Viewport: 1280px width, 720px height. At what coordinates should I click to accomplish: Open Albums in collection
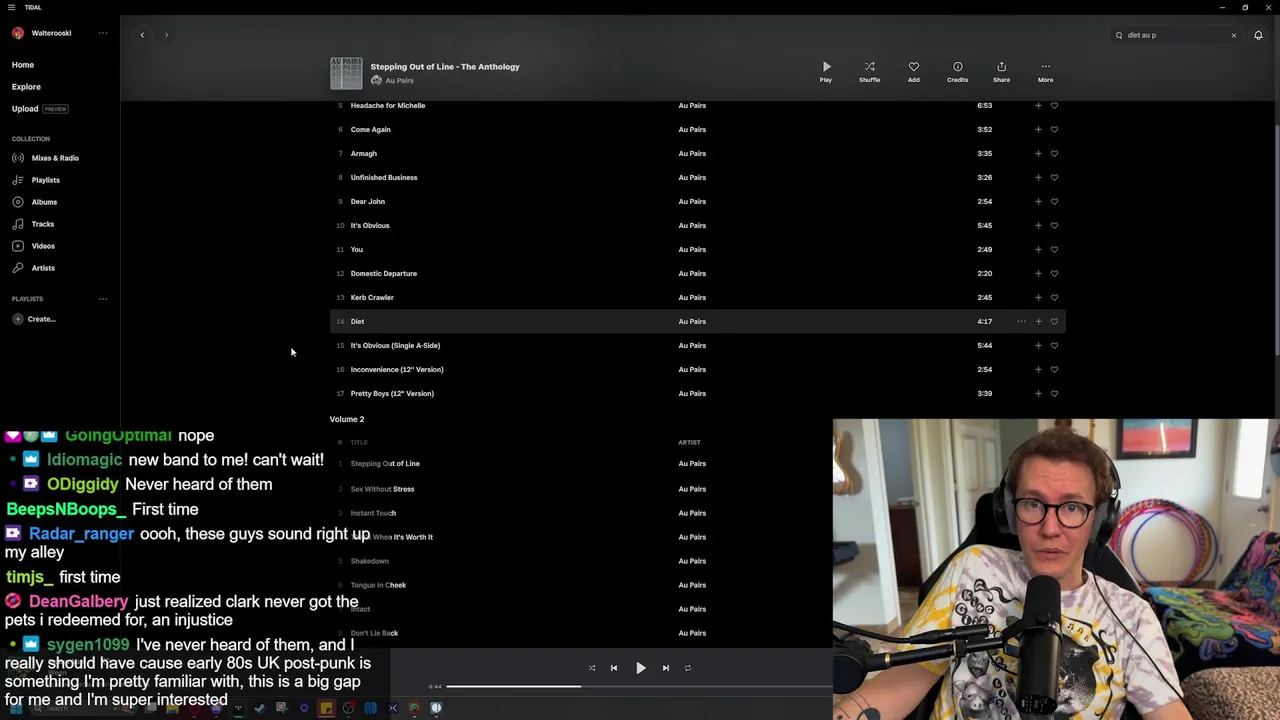[x=34, y=202]
